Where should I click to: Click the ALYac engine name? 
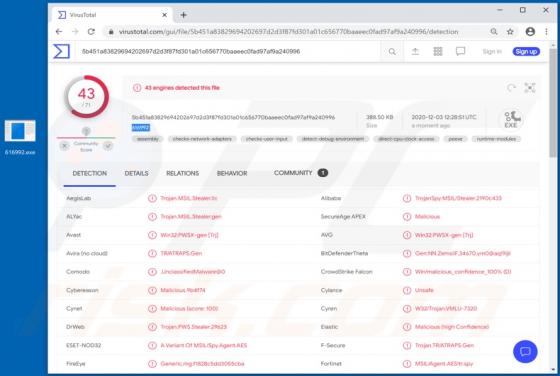tap(74, 216)
